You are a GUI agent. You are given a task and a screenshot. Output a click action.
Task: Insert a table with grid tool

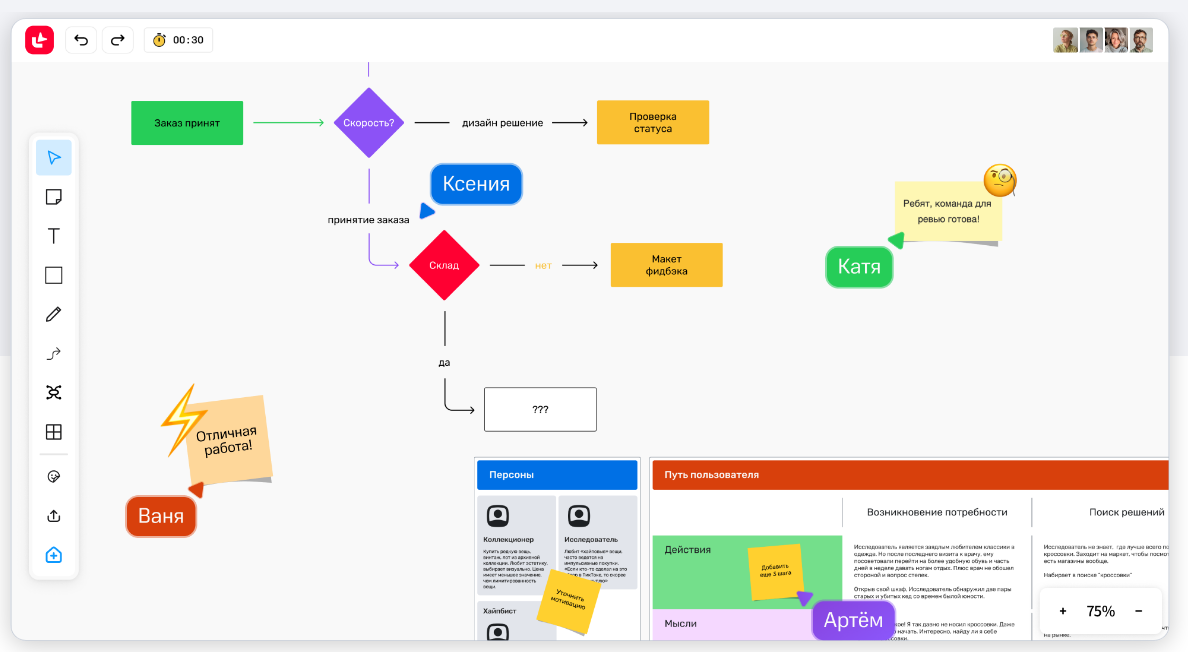(54, 432)
